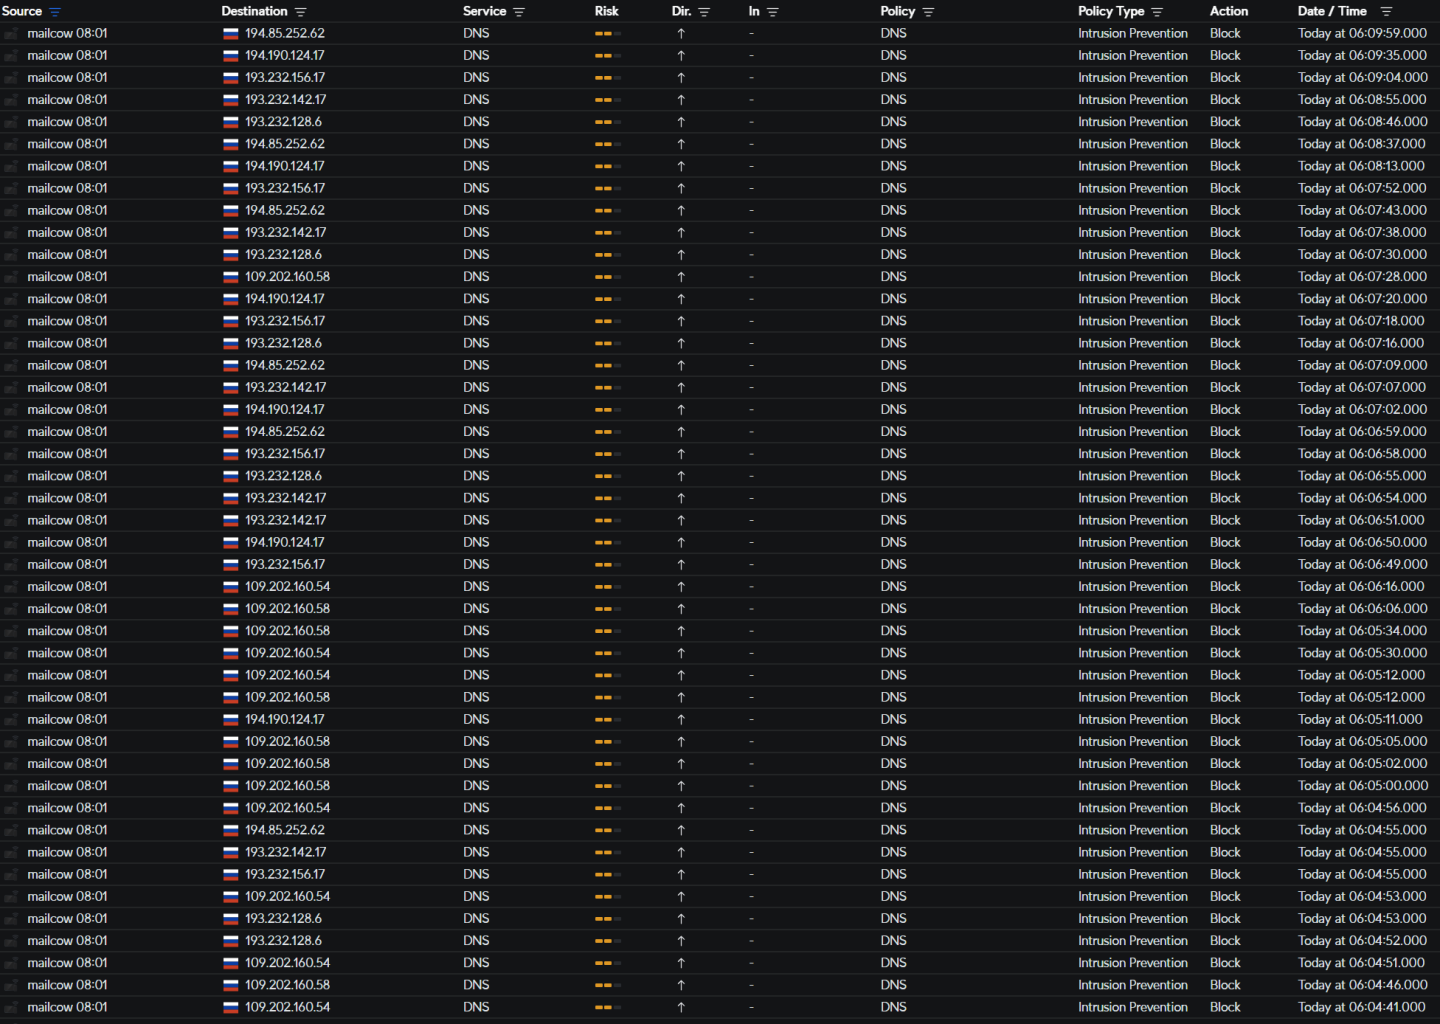Viewport: 1440px width, 1024px height.
Task: Click the filter icon next to Service
Action: click(519, 12)
